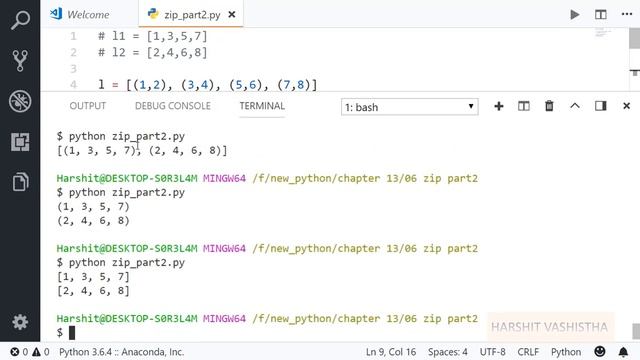This screenshot has width=640, height=360.
Task: Open the '1: bash' terminal dropdown
Action: [409, 107]
